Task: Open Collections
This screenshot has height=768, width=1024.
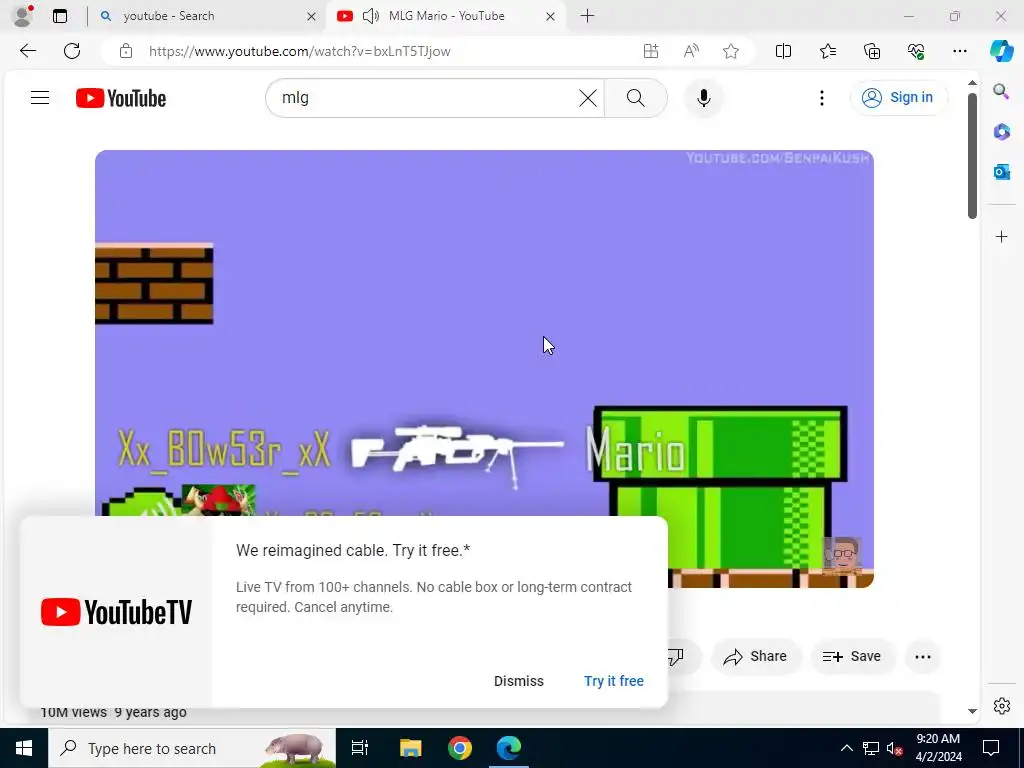Action: click(872, 51)
